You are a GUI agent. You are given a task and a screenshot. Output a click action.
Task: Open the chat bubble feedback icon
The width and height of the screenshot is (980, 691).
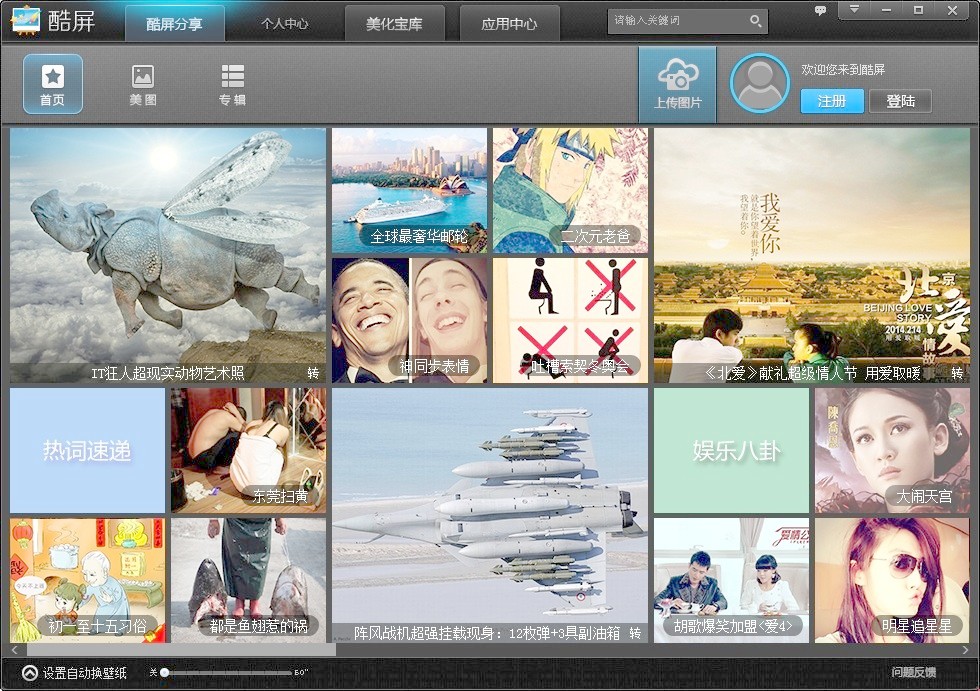tap(820, 11)
